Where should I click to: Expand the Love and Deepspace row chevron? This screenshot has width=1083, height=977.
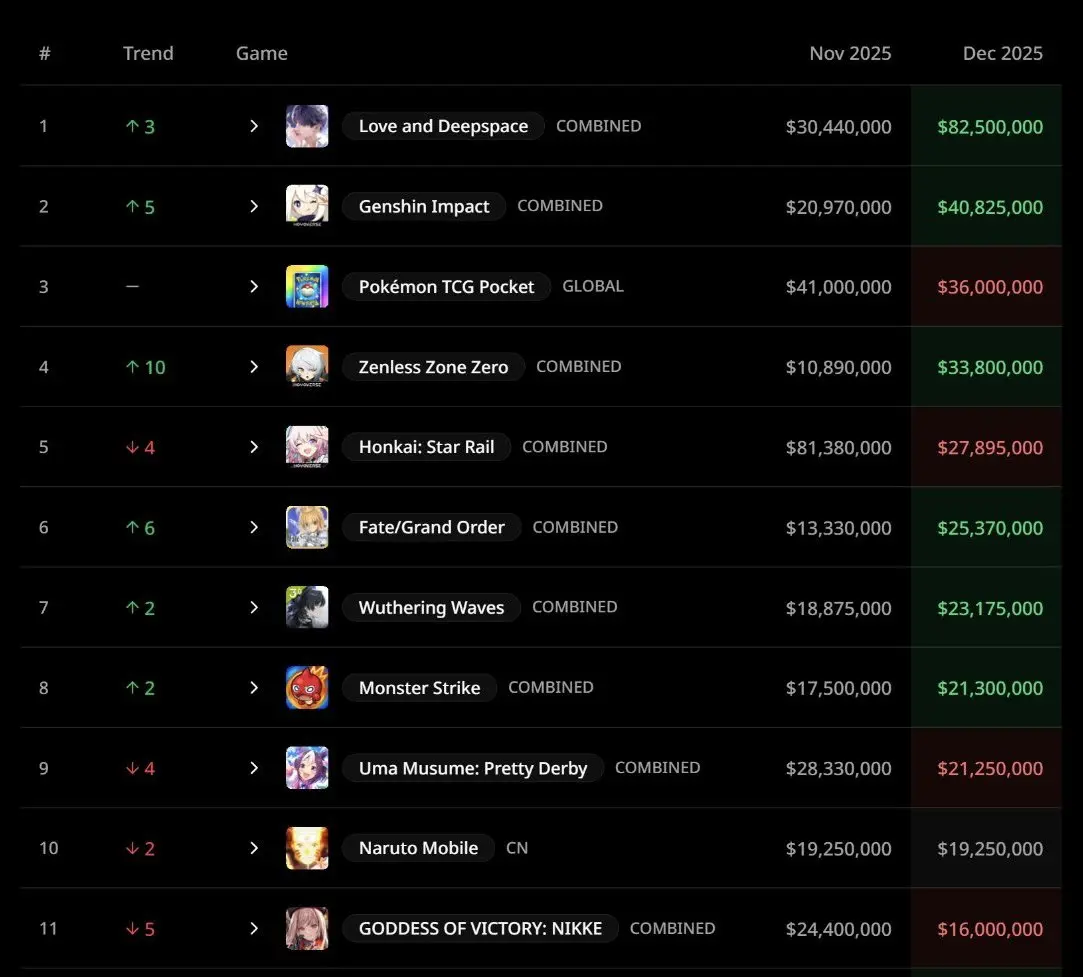point(254,126)
